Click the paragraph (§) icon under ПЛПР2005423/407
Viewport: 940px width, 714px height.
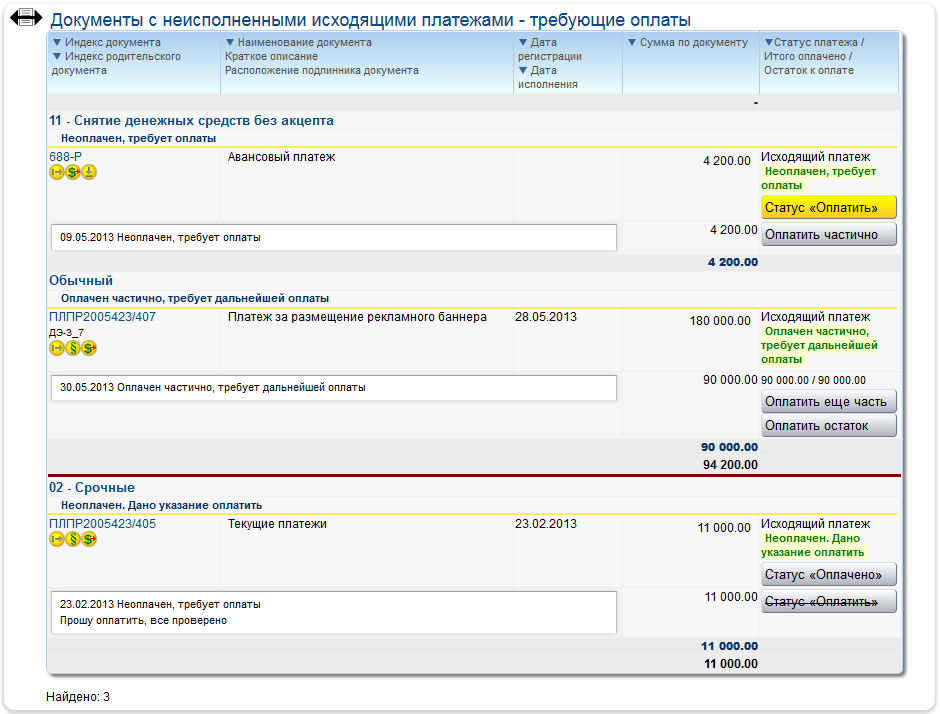coord(73,348)
